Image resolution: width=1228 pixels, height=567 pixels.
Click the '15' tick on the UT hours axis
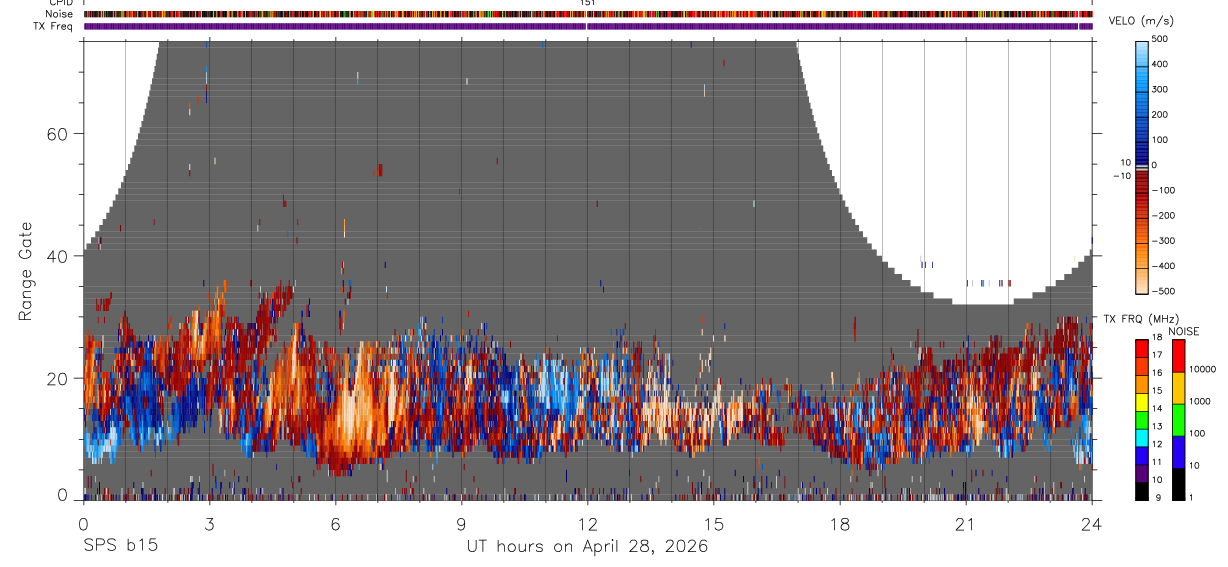pos(714,524)
